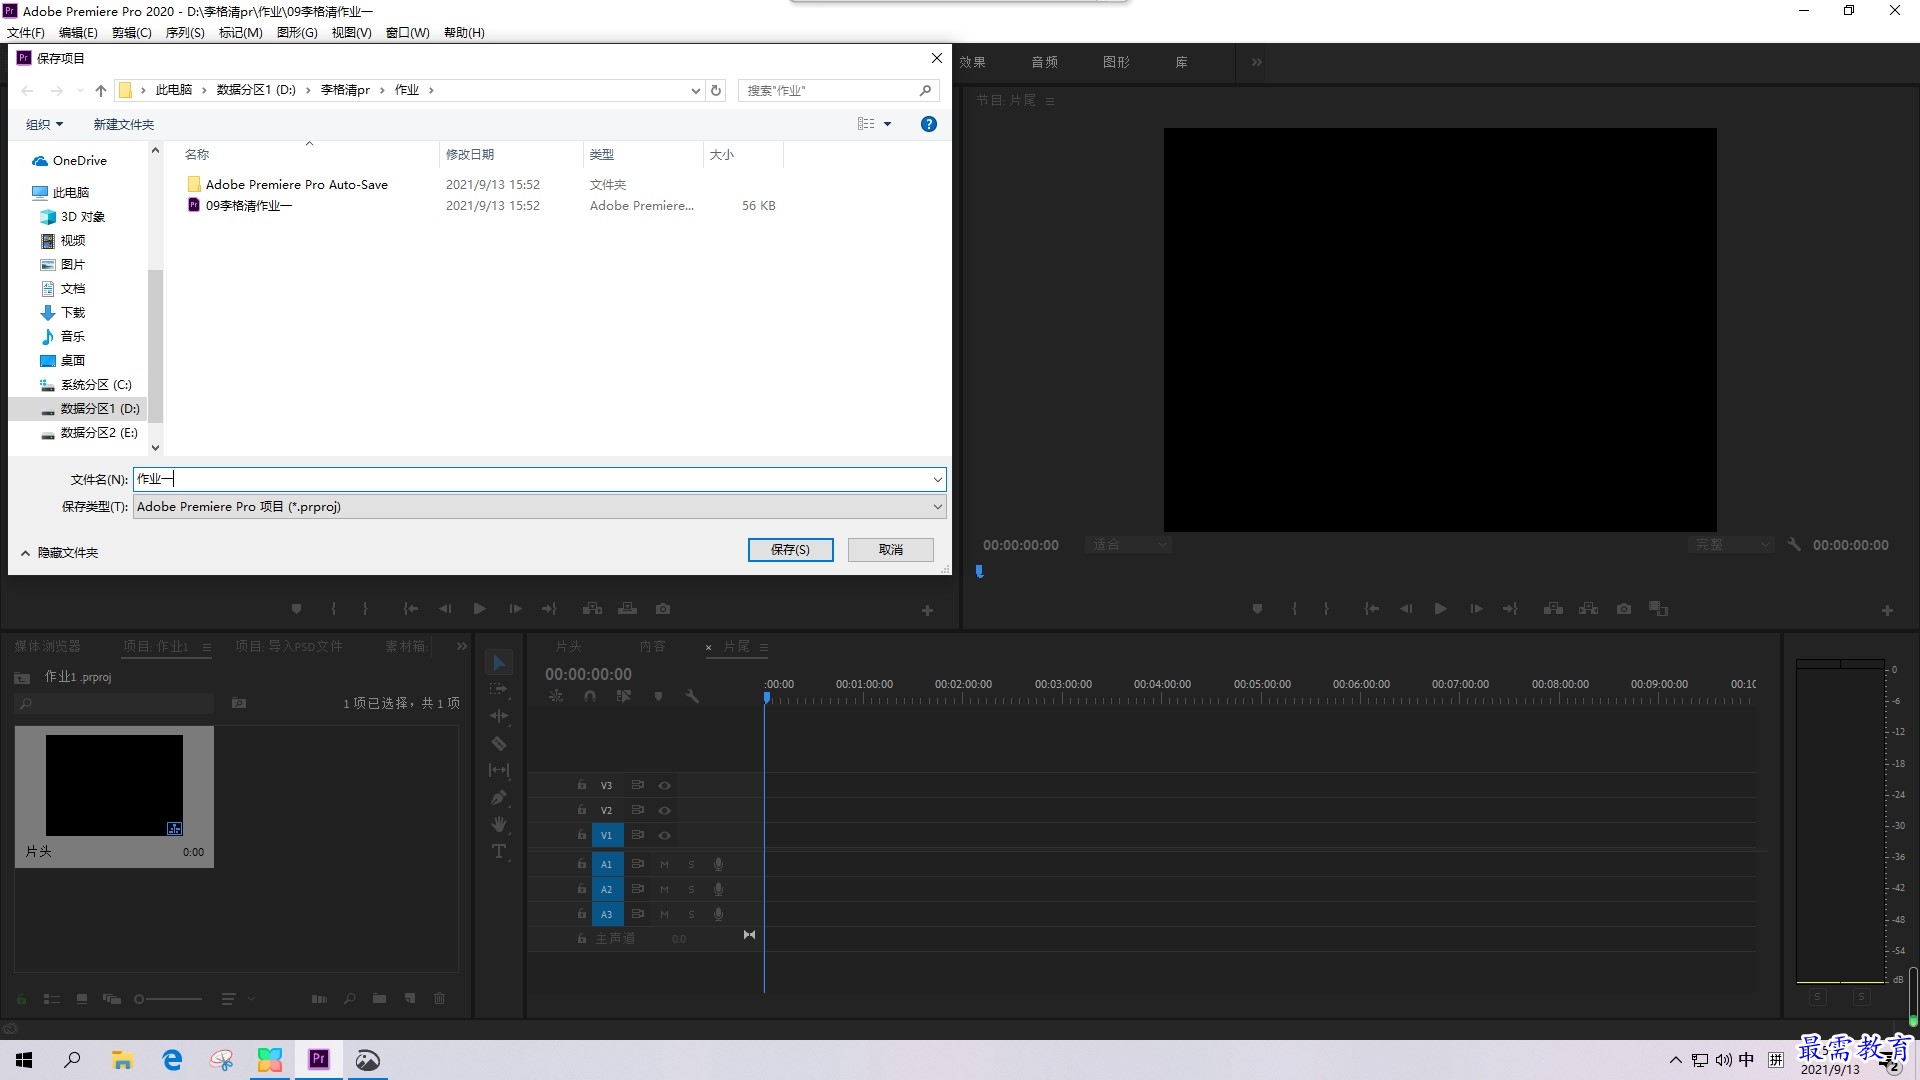Open Program monitor button editor plus
The image size is (1920, 1080).
click(1887, 610)
